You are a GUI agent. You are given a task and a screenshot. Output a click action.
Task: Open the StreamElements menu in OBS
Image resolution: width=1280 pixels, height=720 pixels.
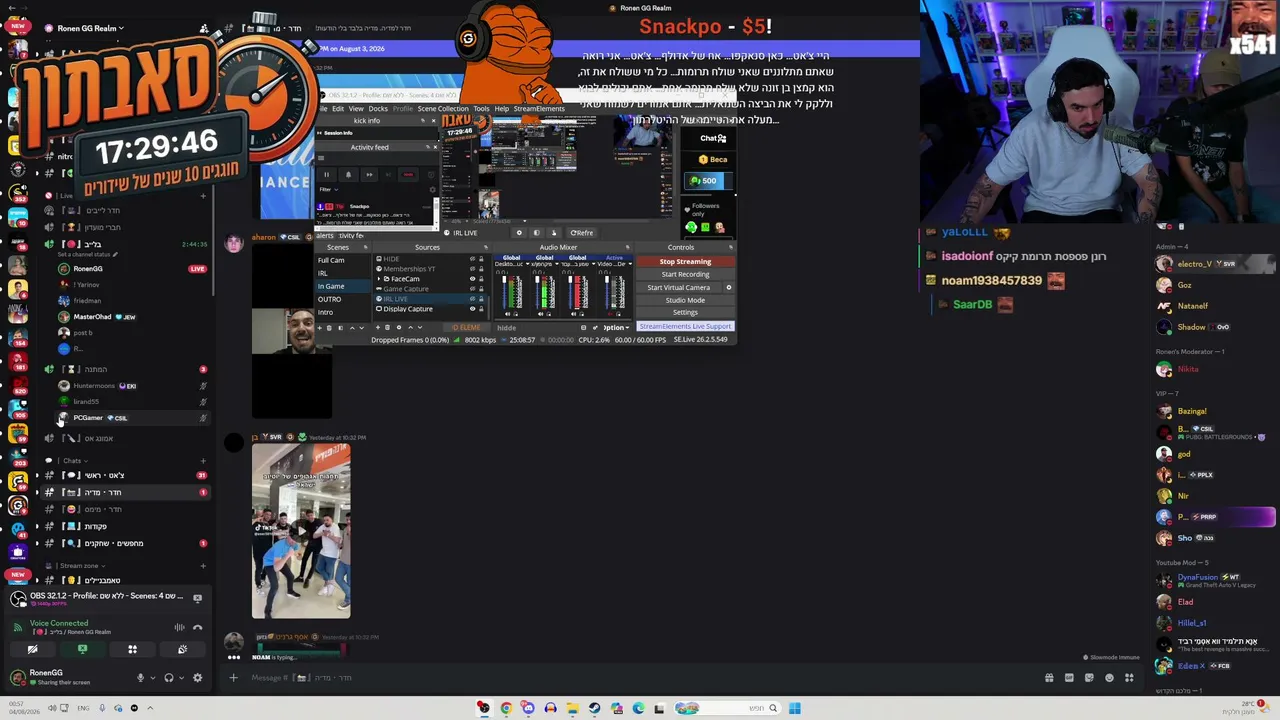click(539, 109)
